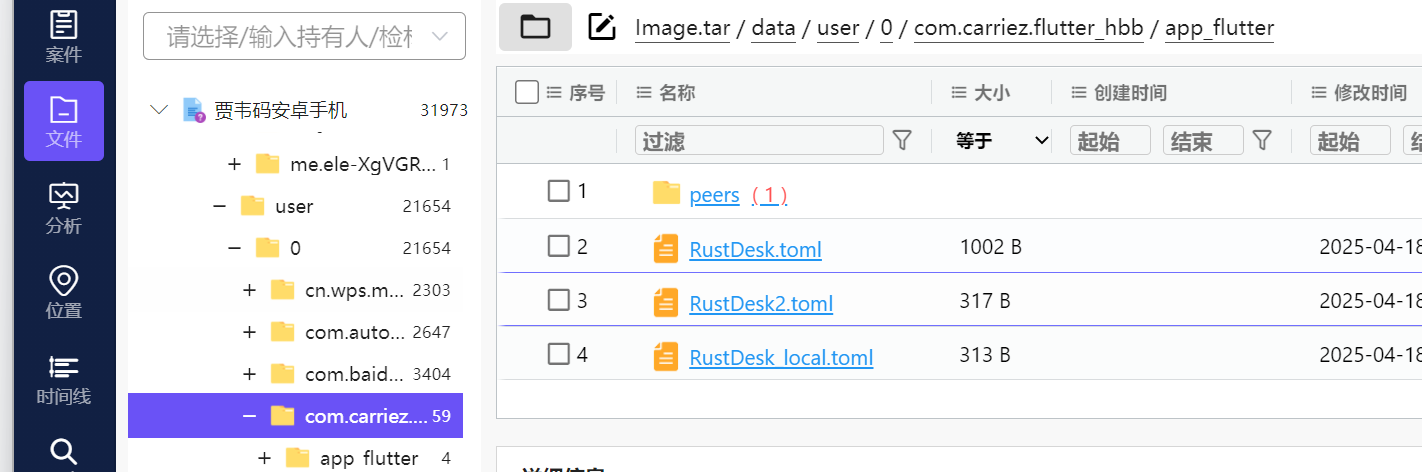Viewport: 1422px width, 472px height.
Task: Expand the cn.wps.m... folder in tree
Action: point(249,290)
